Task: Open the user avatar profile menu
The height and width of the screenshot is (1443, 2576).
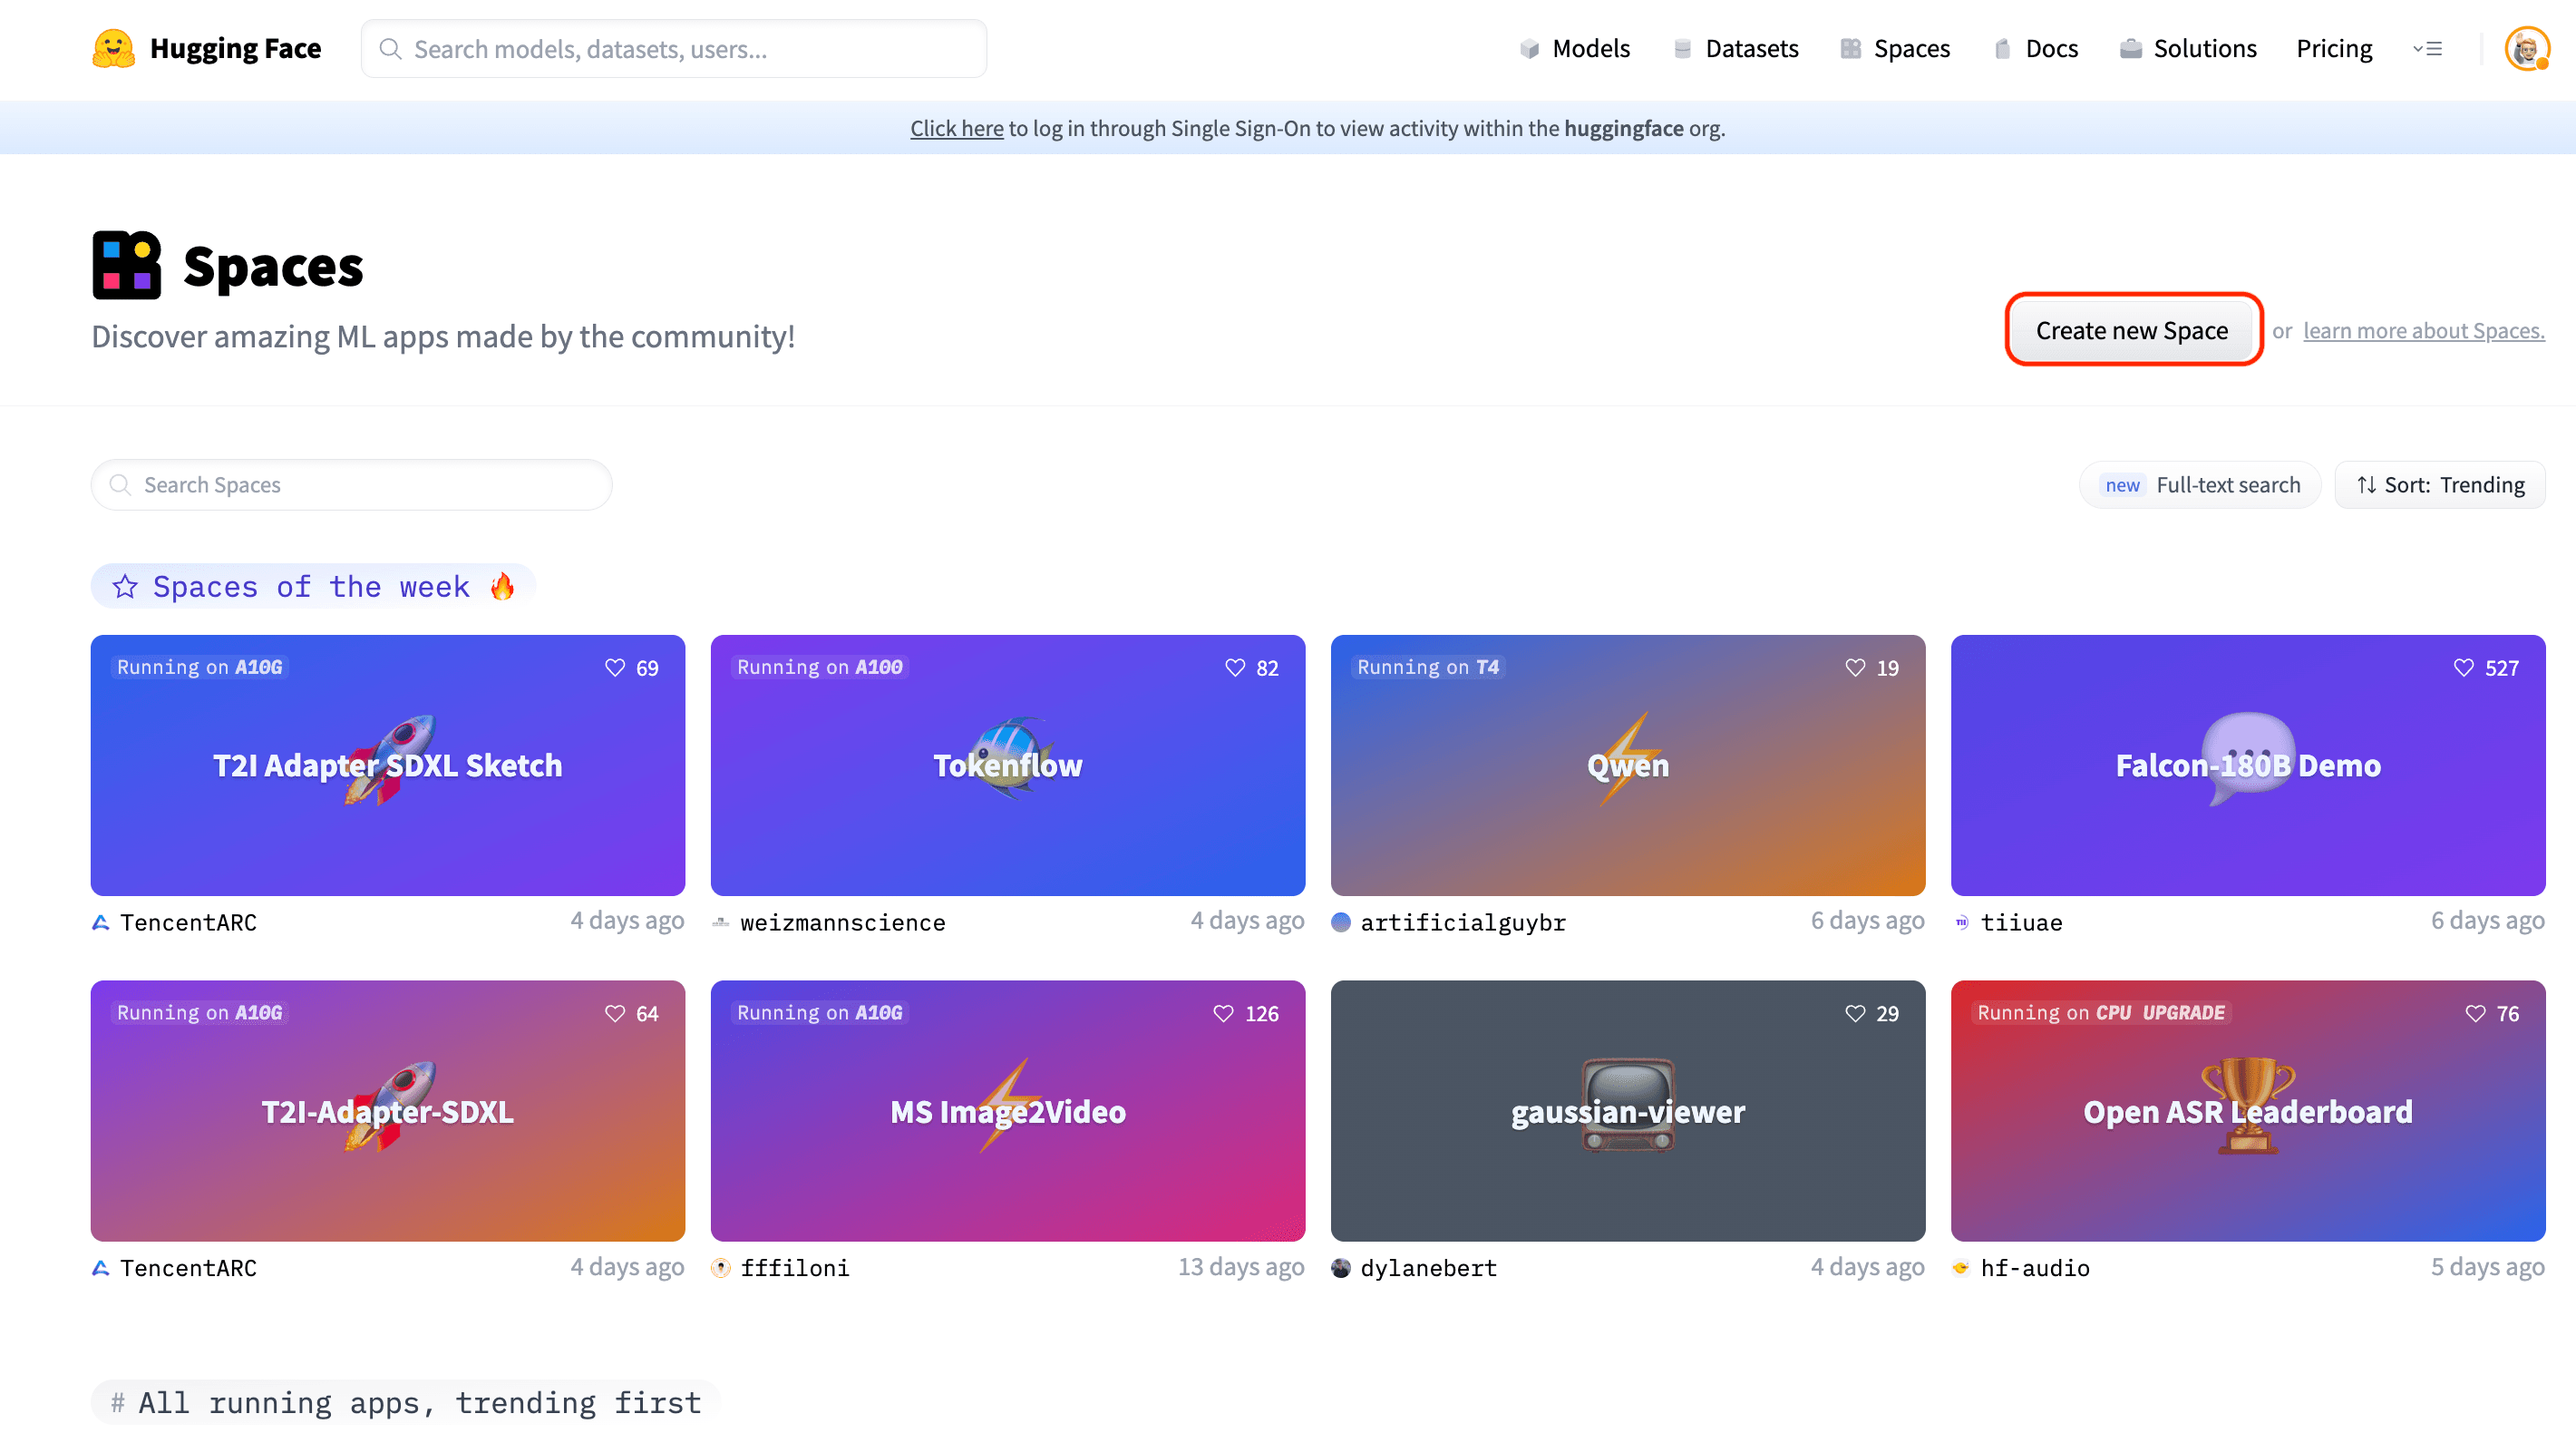Action: (2527, 48)
